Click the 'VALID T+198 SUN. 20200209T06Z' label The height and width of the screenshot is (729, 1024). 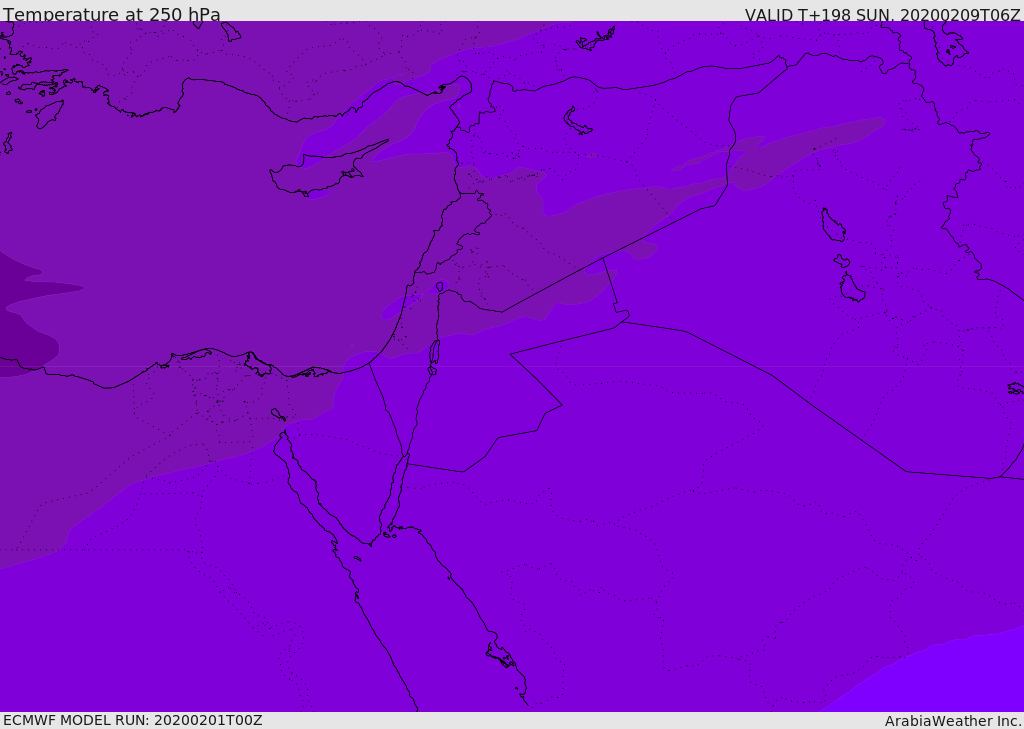pyautogui.click(x=882, y=14)
